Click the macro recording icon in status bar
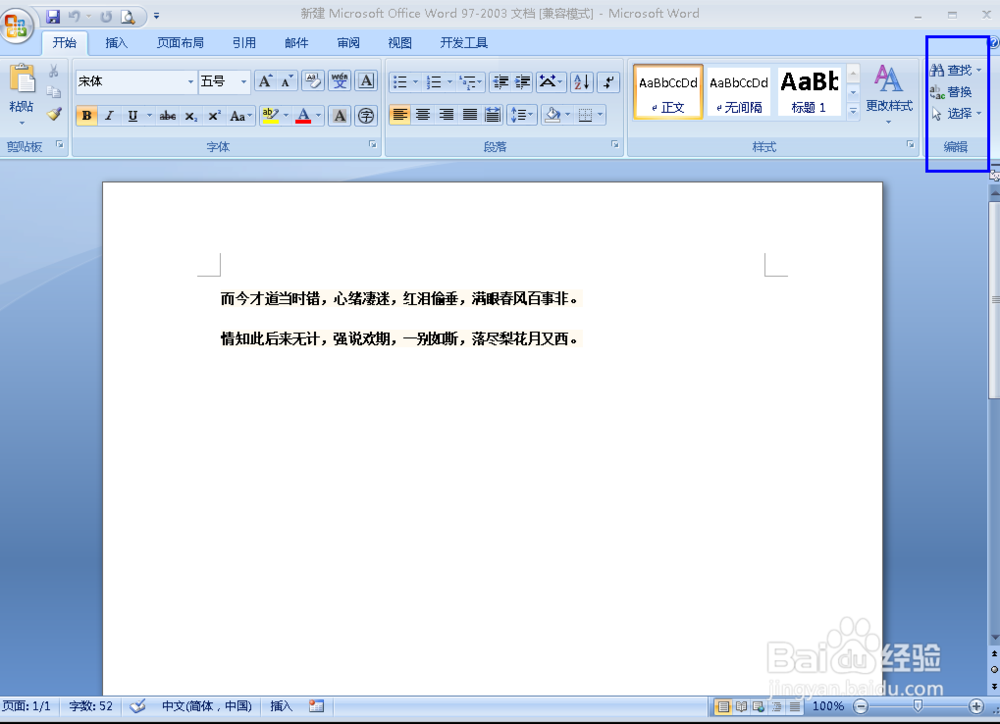Viewport: 1000px width, 724px height. coord(316,706)
